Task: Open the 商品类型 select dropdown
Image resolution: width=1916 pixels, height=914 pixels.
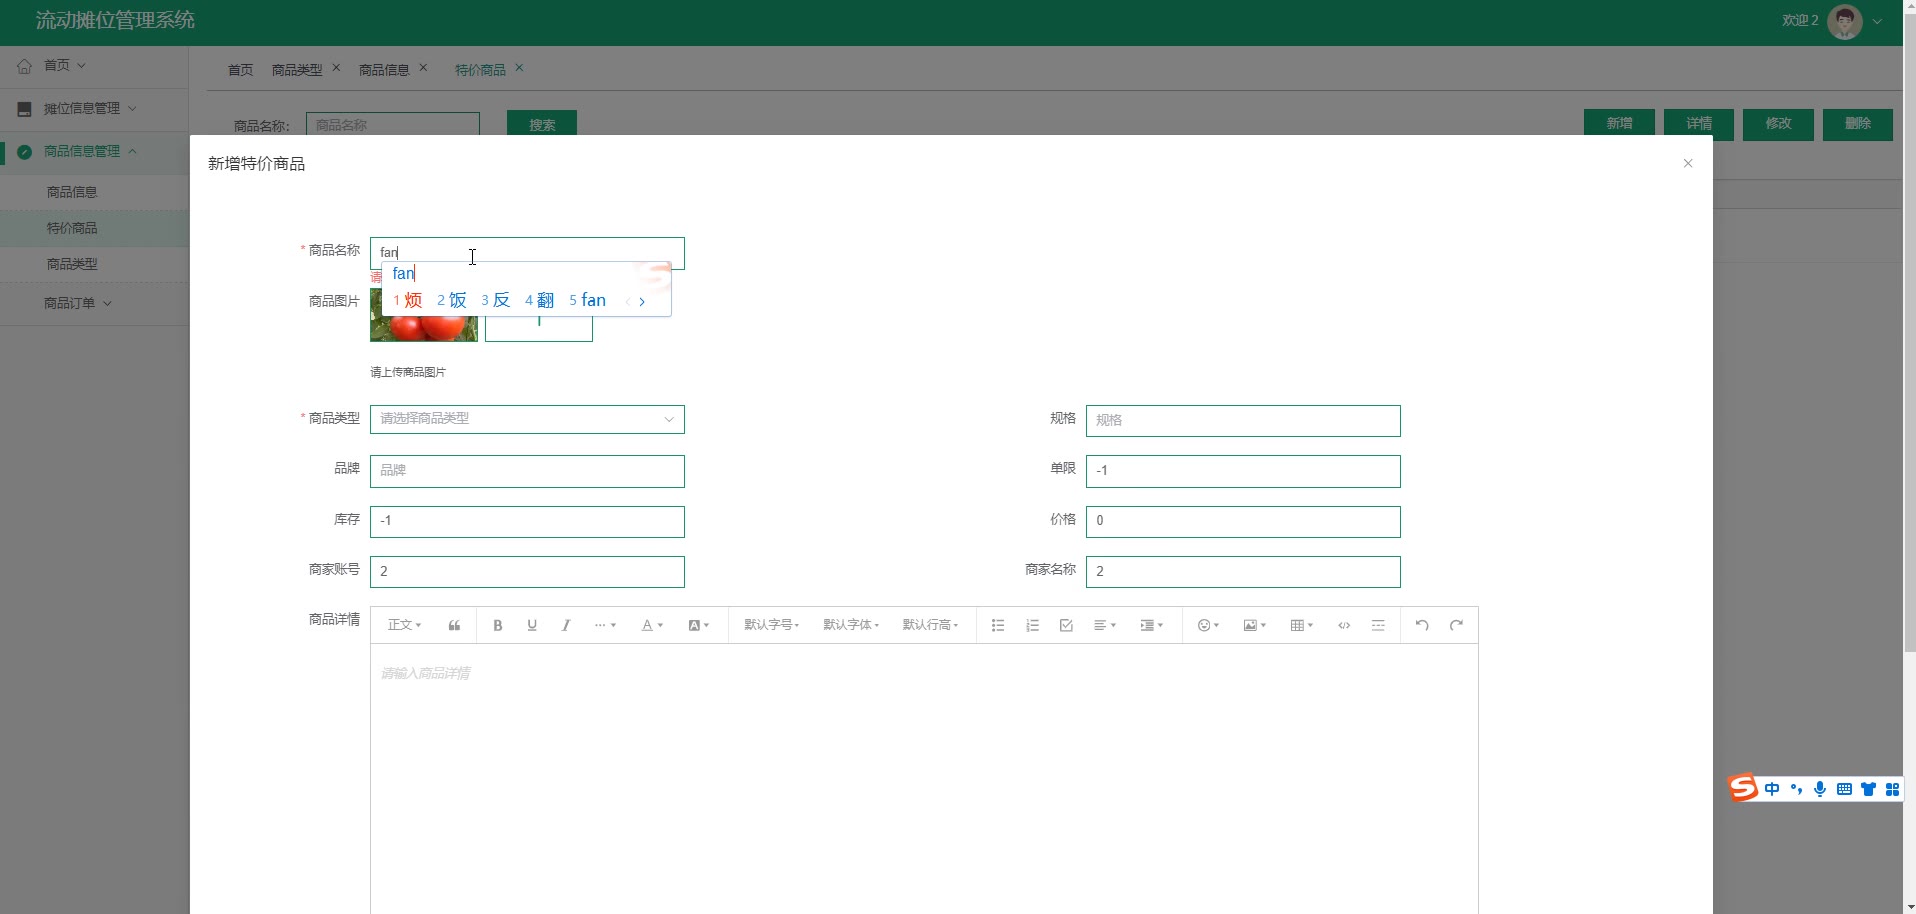Action: point(527,419)
